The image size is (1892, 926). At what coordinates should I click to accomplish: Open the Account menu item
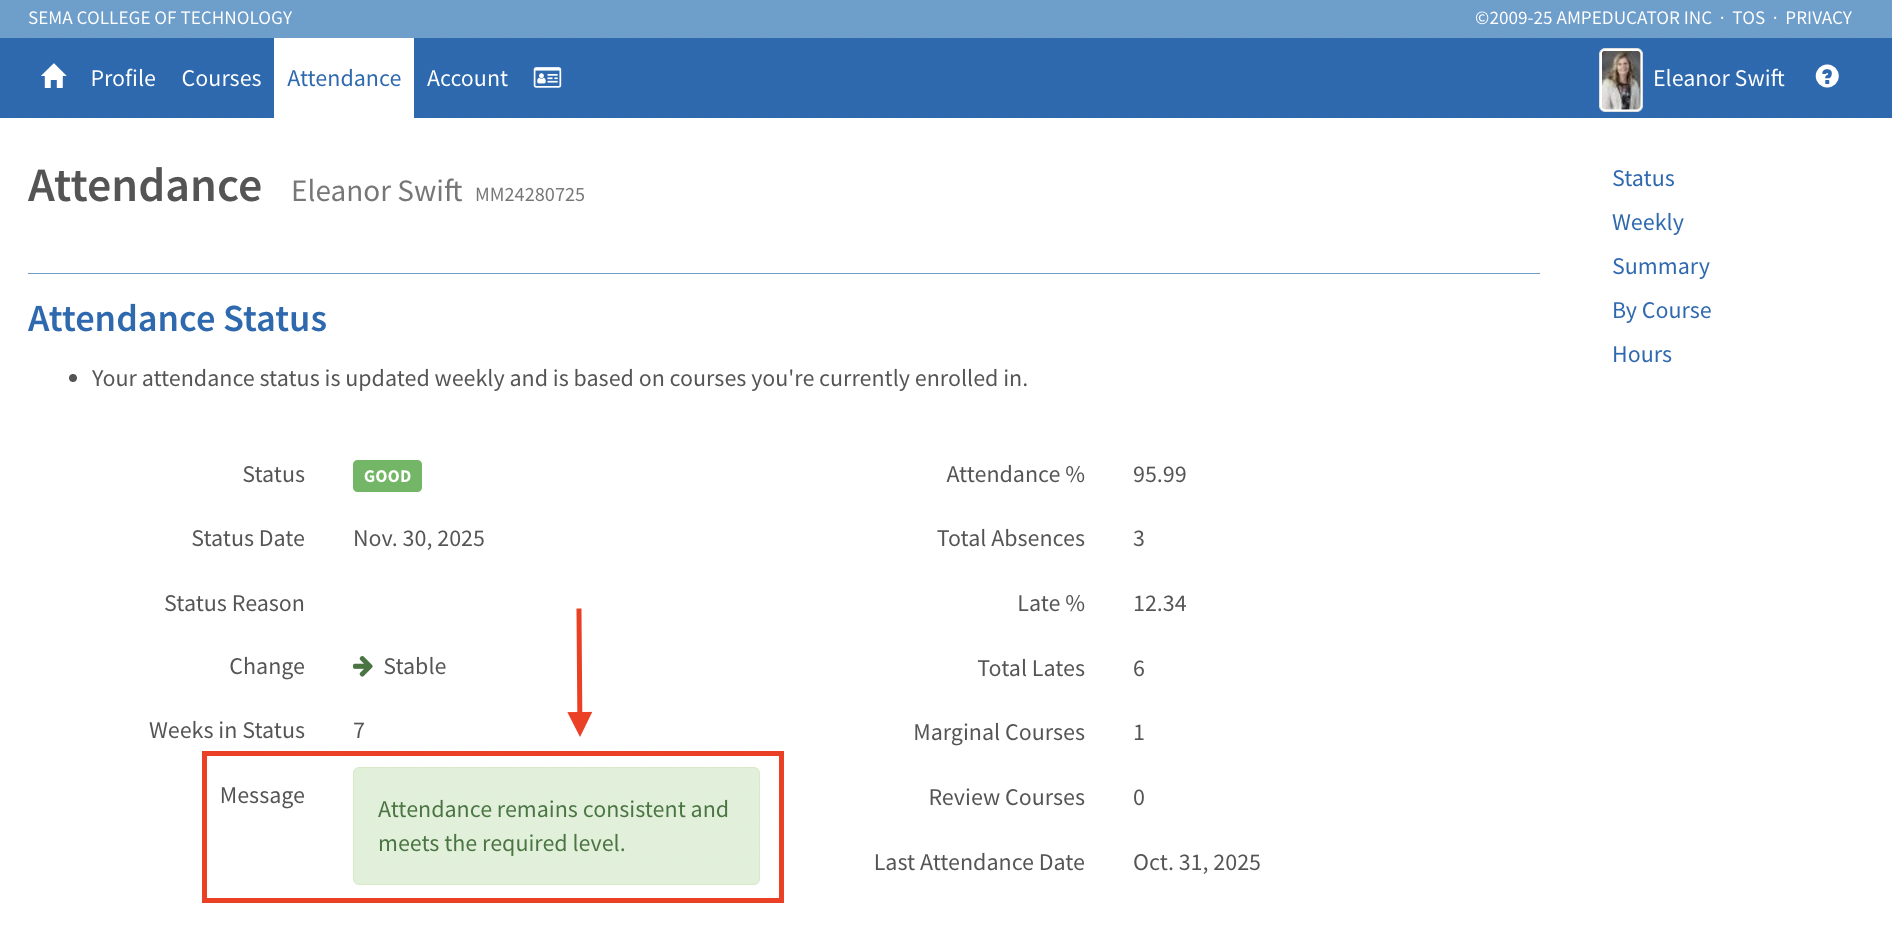pyautogui.click(x=467, y=78)
